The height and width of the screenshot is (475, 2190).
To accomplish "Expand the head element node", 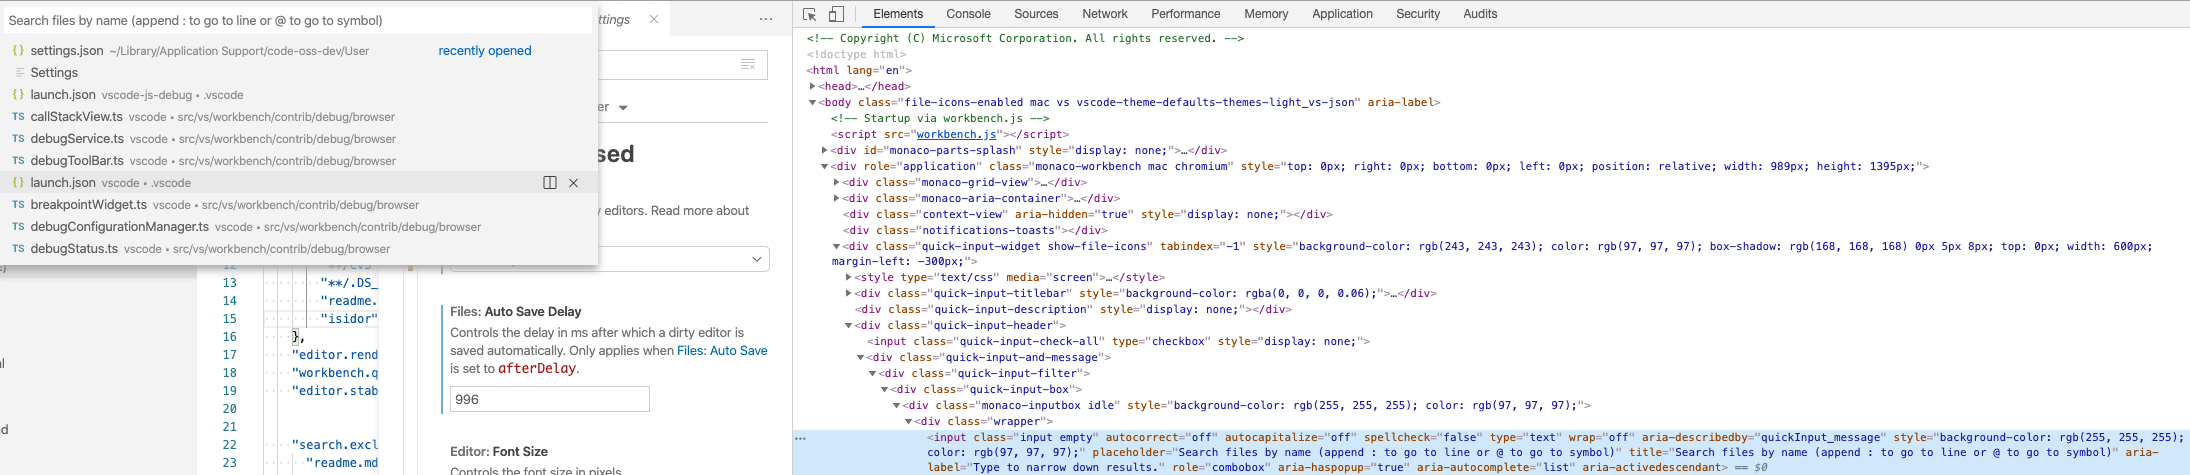I will coord(813,86).
